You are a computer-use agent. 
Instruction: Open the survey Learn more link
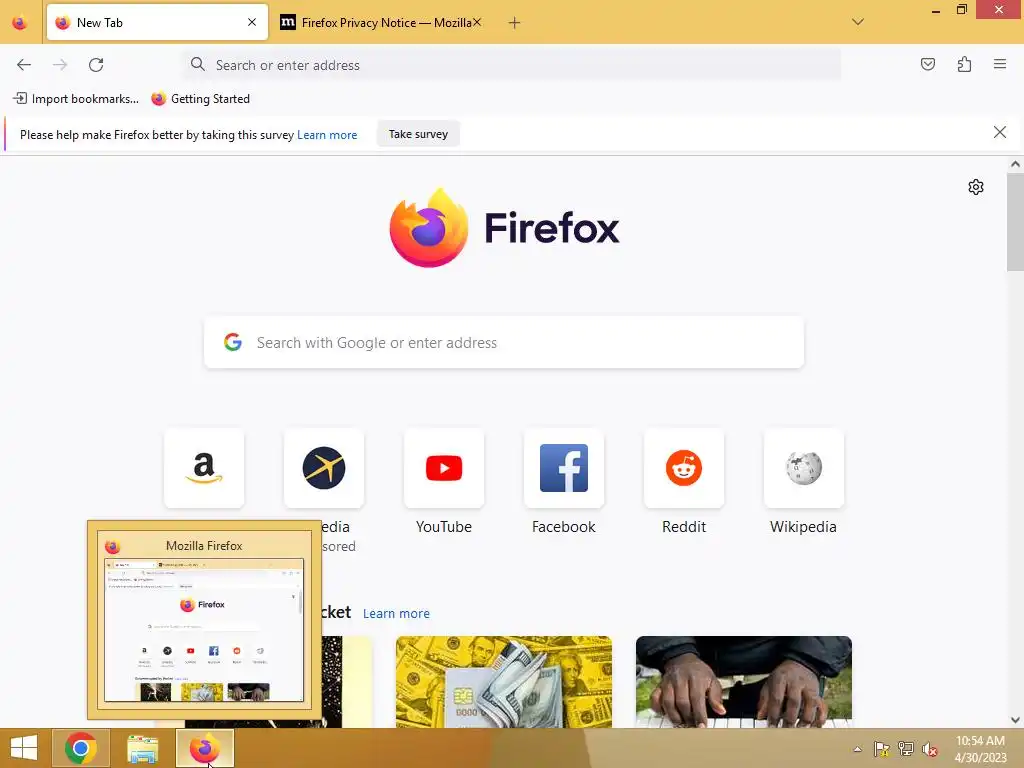click(x=327, y=135)
